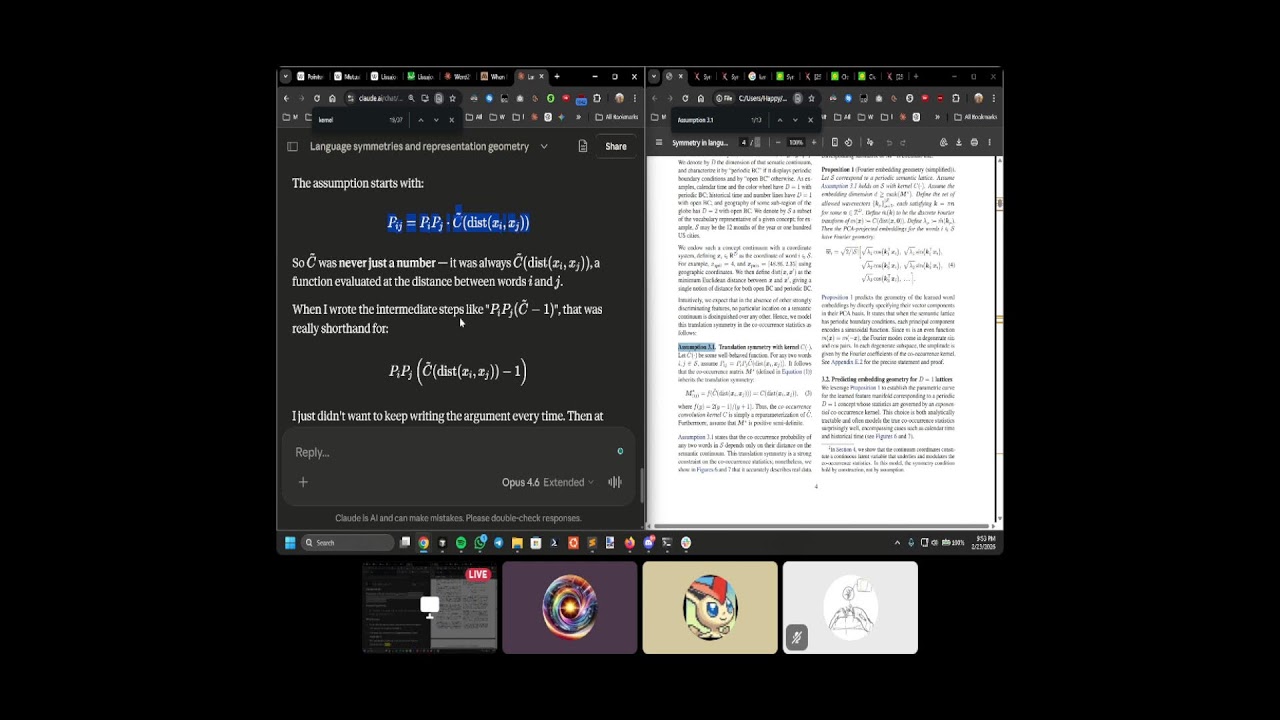Zoom out the PDF with minus button
This screenshot has width=1280, height=720.
coord(780,142)
